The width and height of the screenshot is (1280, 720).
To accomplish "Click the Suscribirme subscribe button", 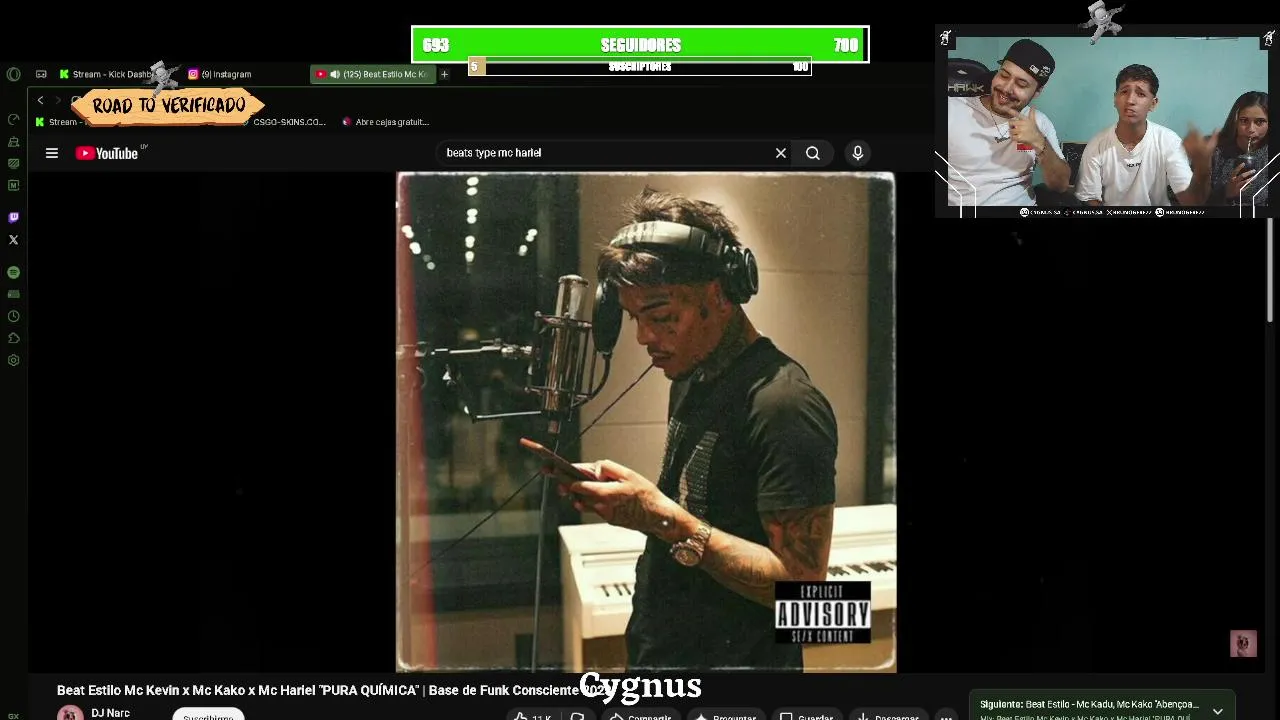I will tap(208, 715).
